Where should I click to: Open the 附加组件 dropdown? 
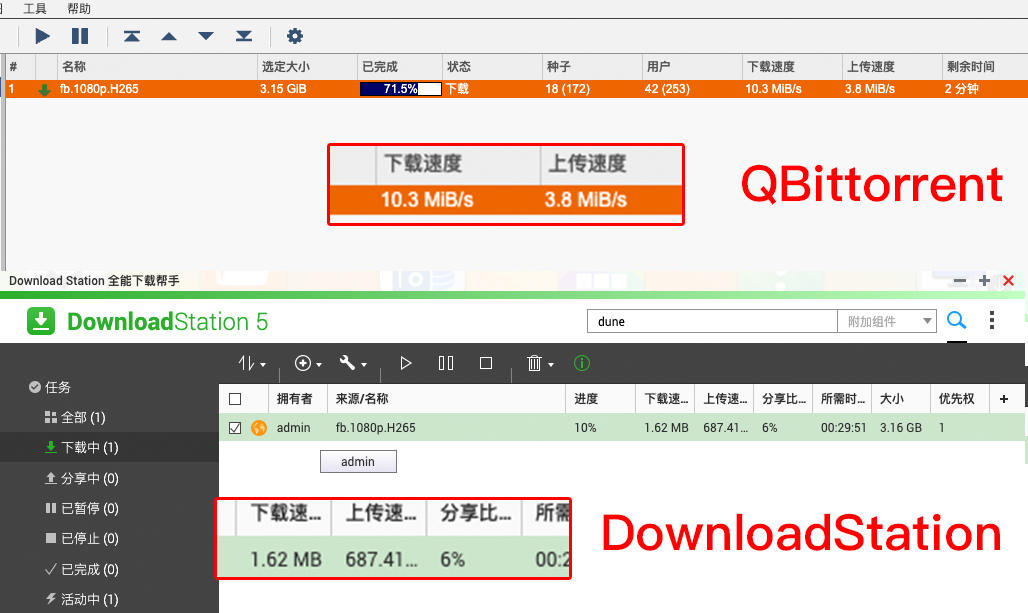pos(886,321)
